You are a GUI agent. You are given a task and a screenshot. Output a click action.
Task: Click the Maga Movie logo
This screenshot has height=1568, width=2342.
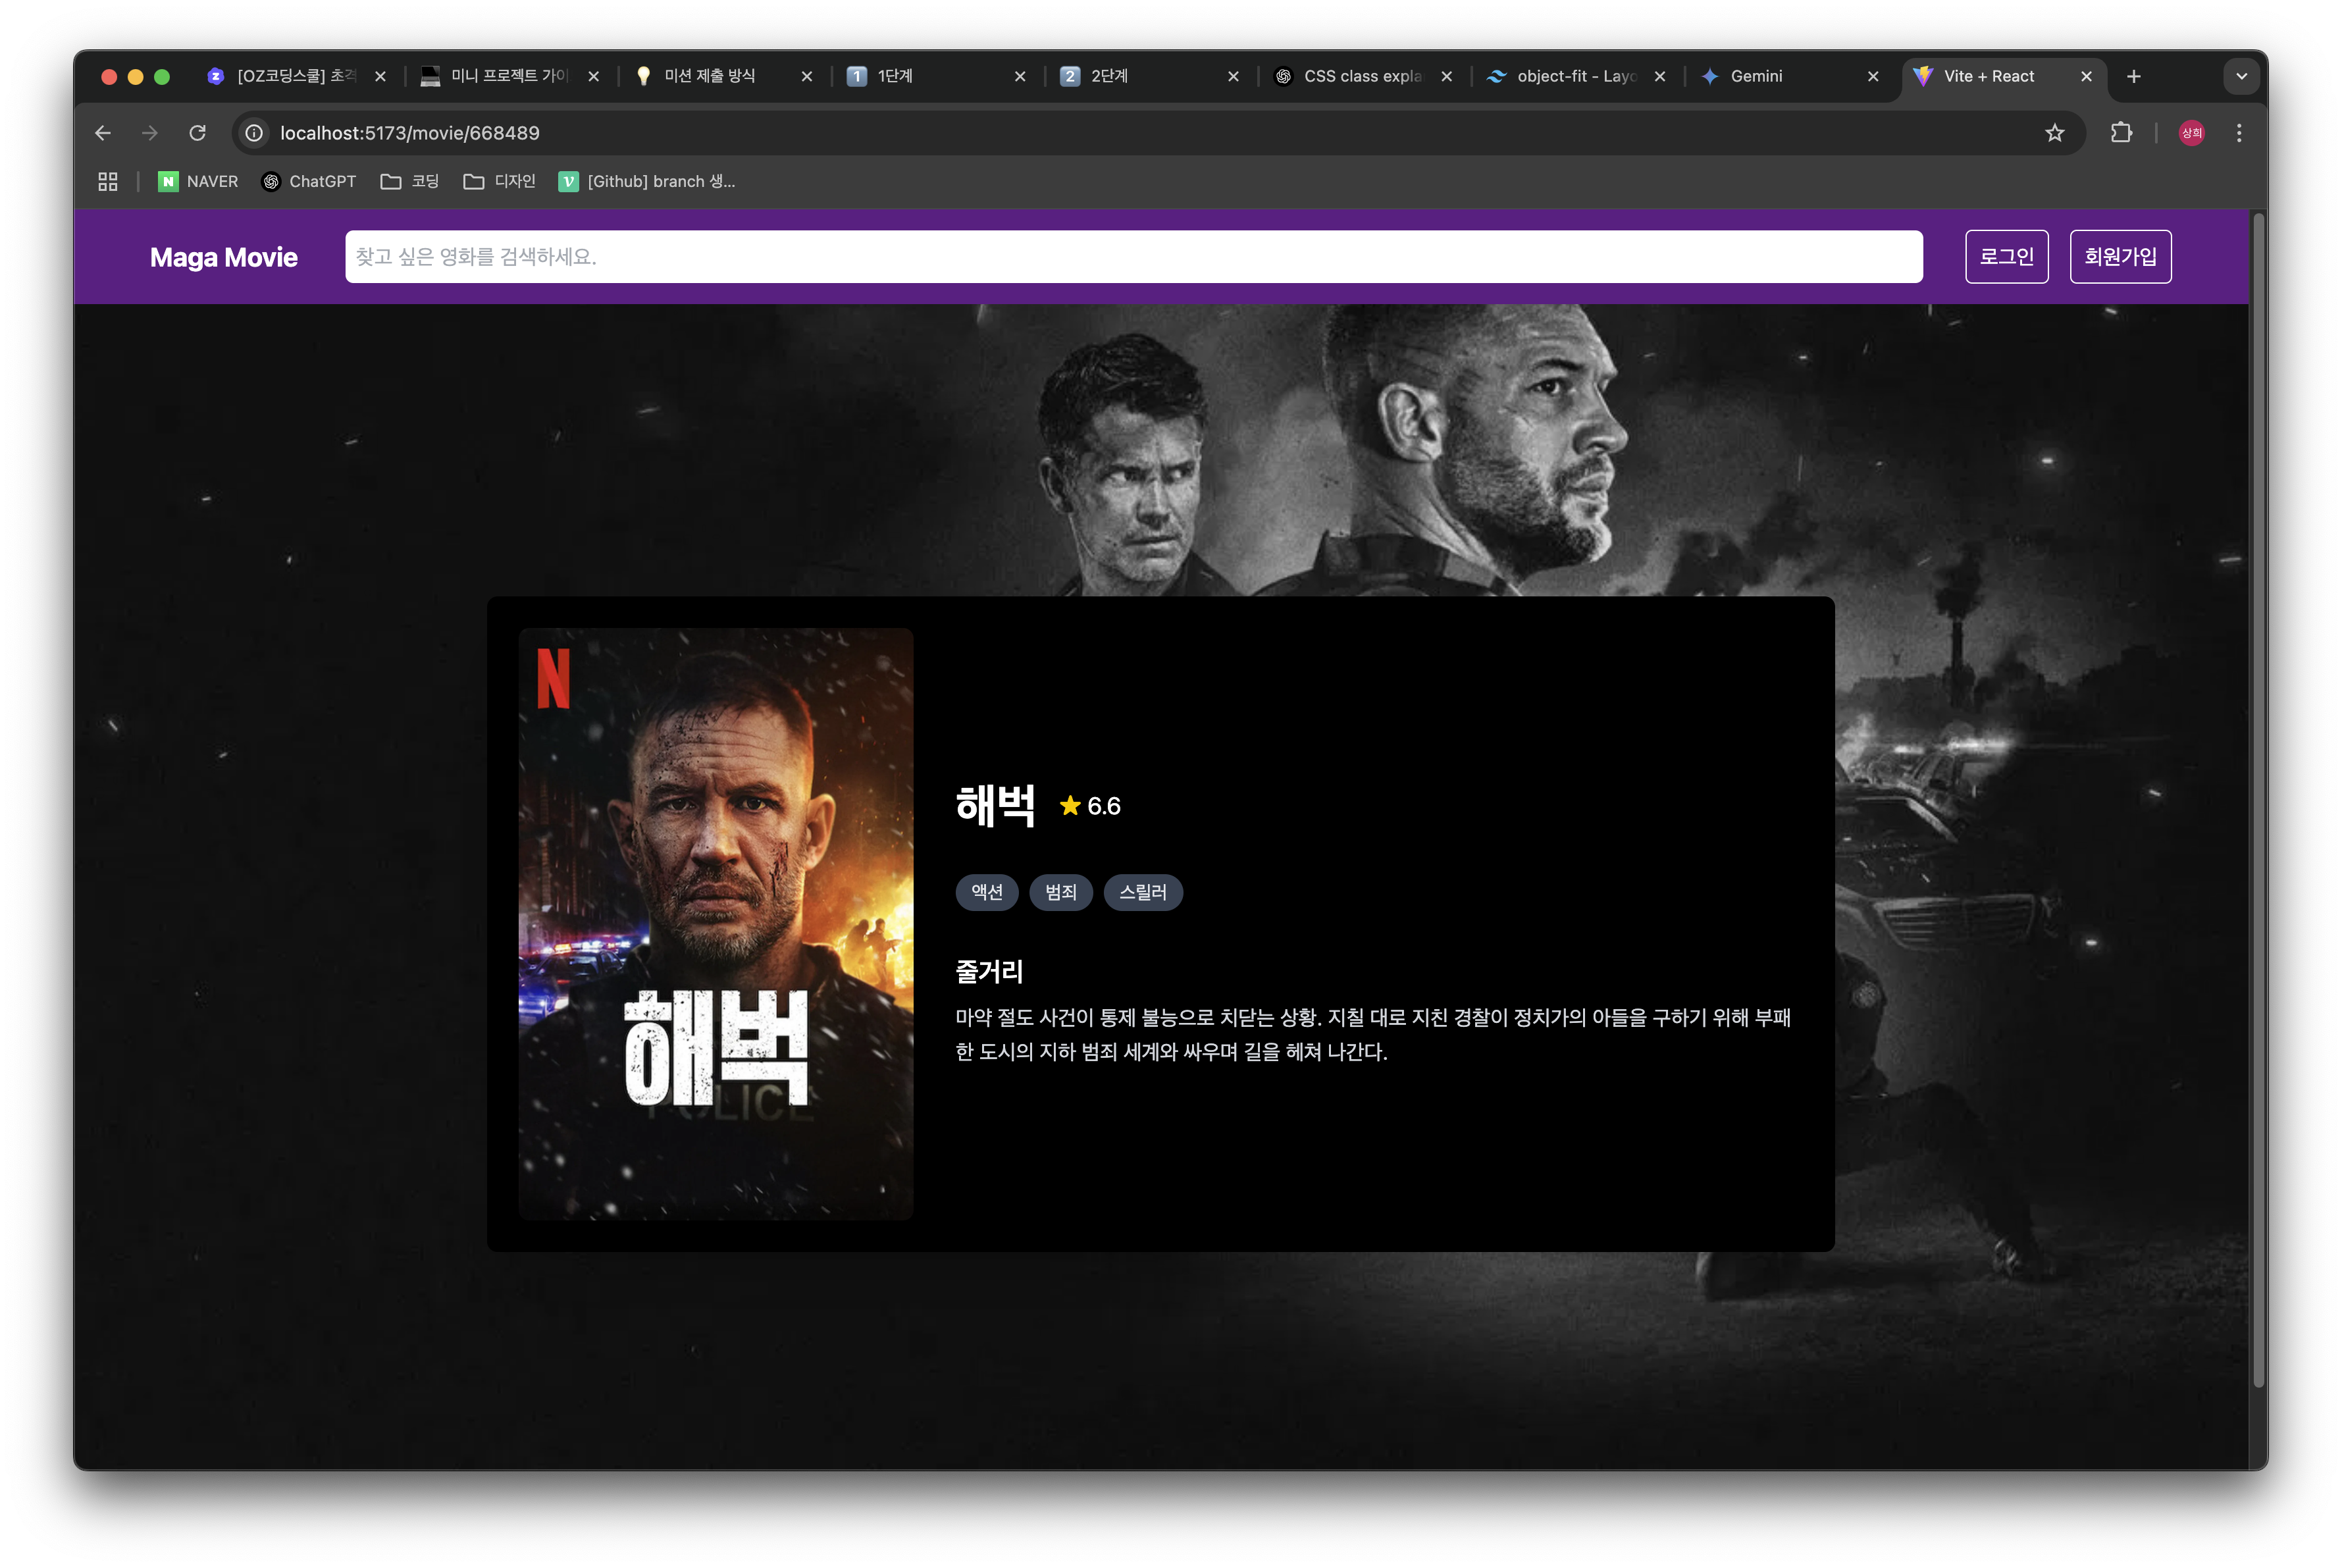coord(224,257)
